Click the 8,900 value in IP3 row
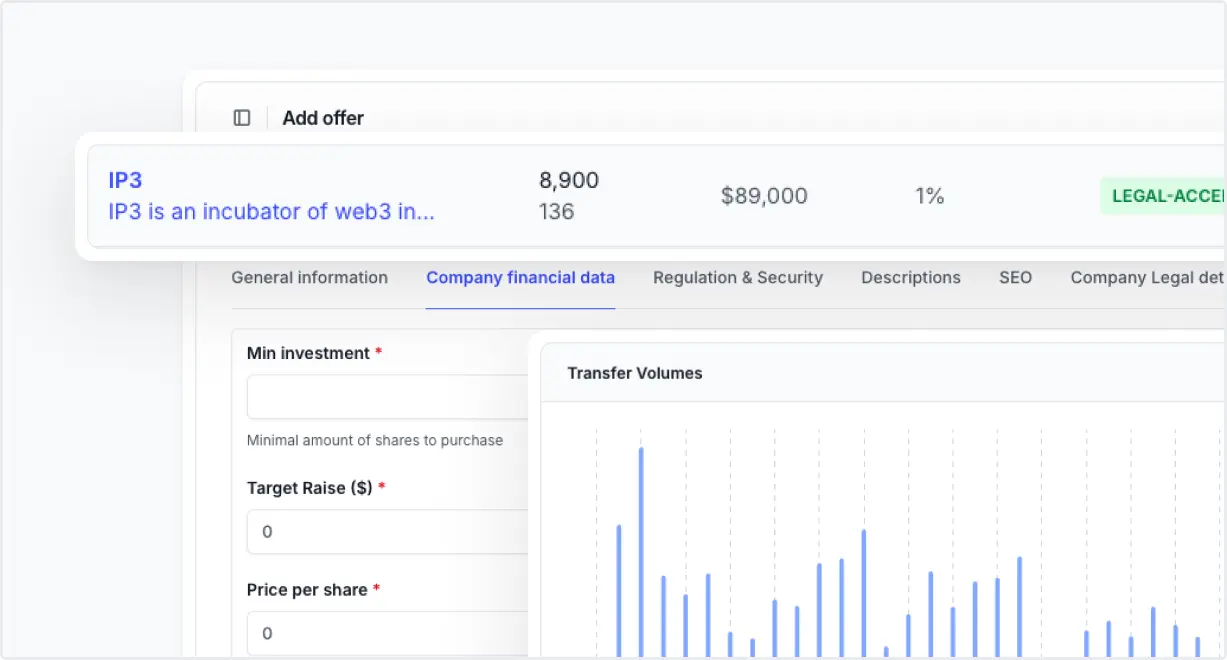The image size is (1227, 660). [569, 181]
